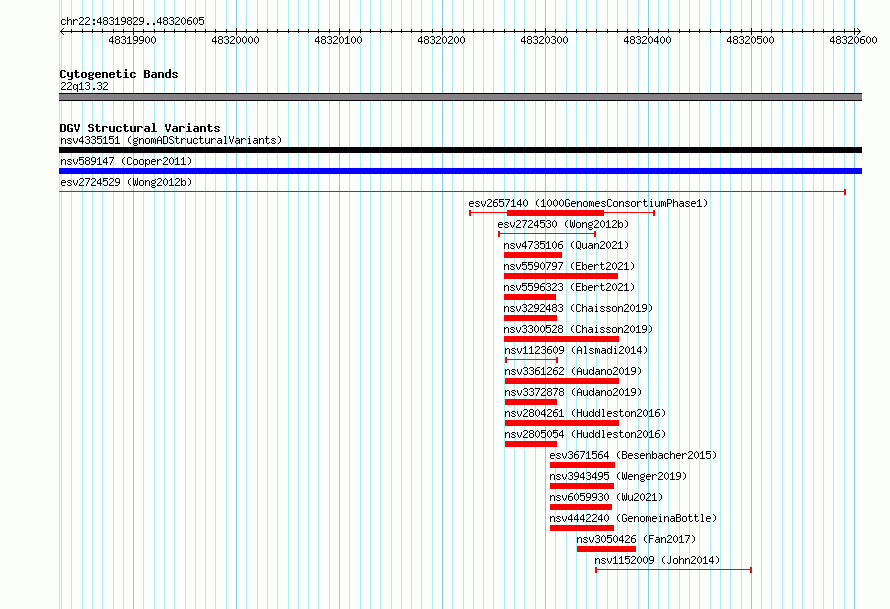The width and height of the screenshot is (890, 609).
Task: Click the DGV Structural Variants track title
Action: click(140, 128)
